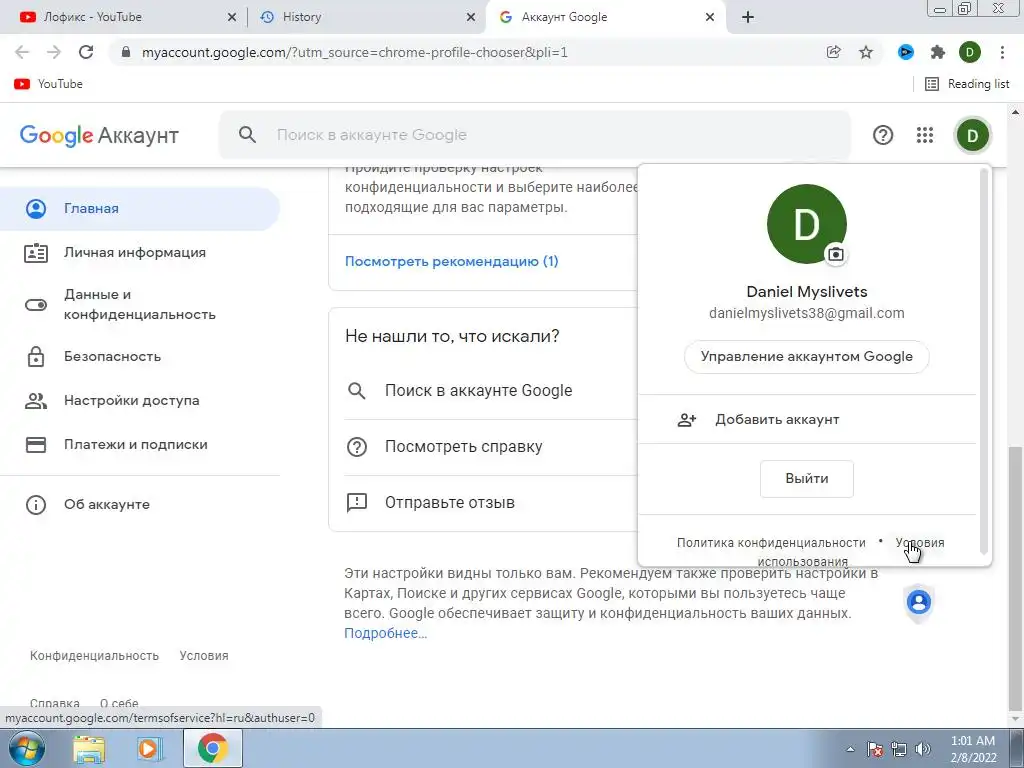Click the lock icon in address bar
This screenshot has width=1024, height=768.
pyautogui.click(x=126, y=52)
